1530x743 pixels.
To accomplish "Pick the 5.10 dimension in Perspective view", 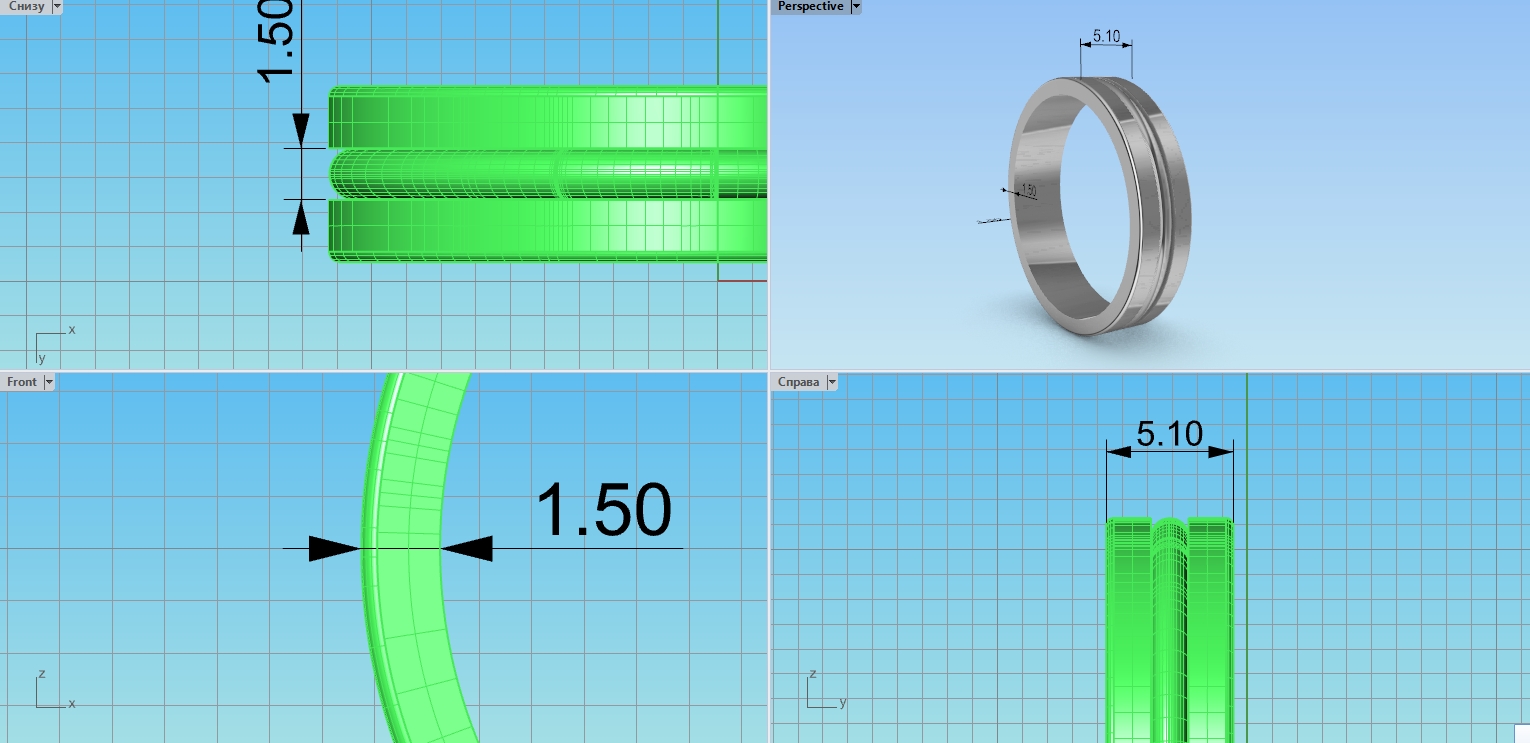I will tap(1106, 36).
